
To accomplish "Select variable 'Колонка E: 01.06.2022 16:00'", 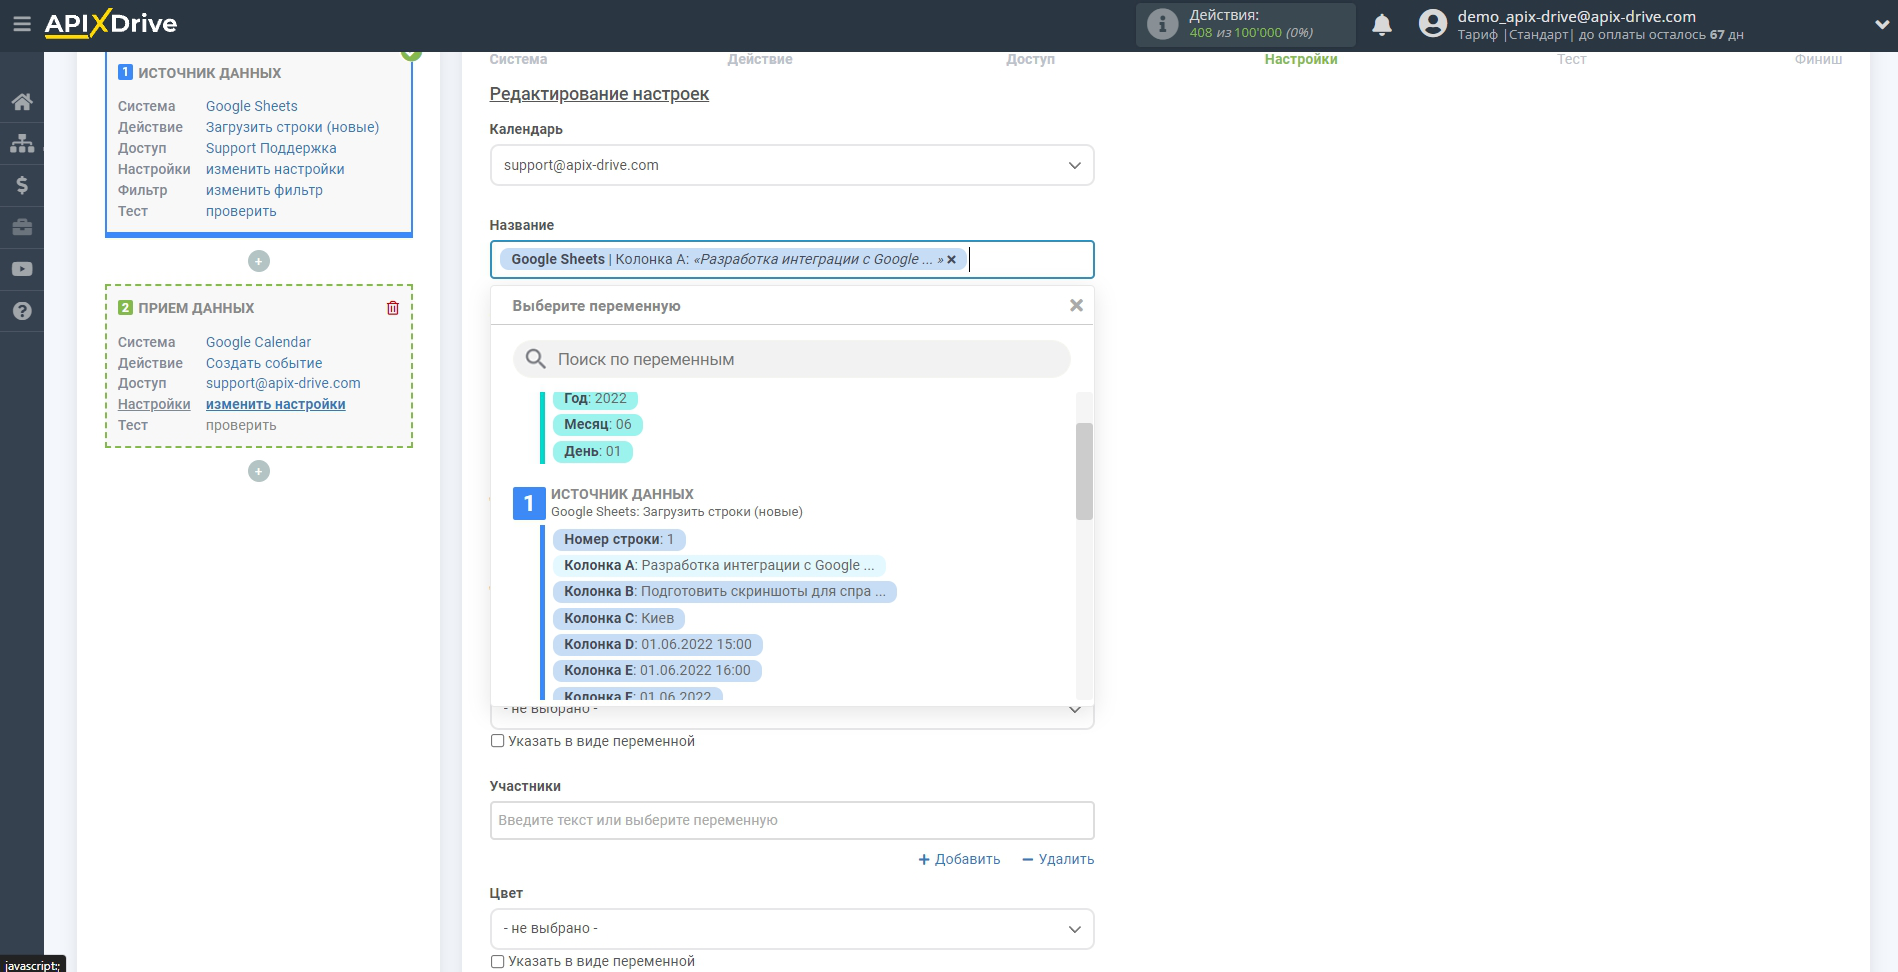I will click(x=657, y=670).
